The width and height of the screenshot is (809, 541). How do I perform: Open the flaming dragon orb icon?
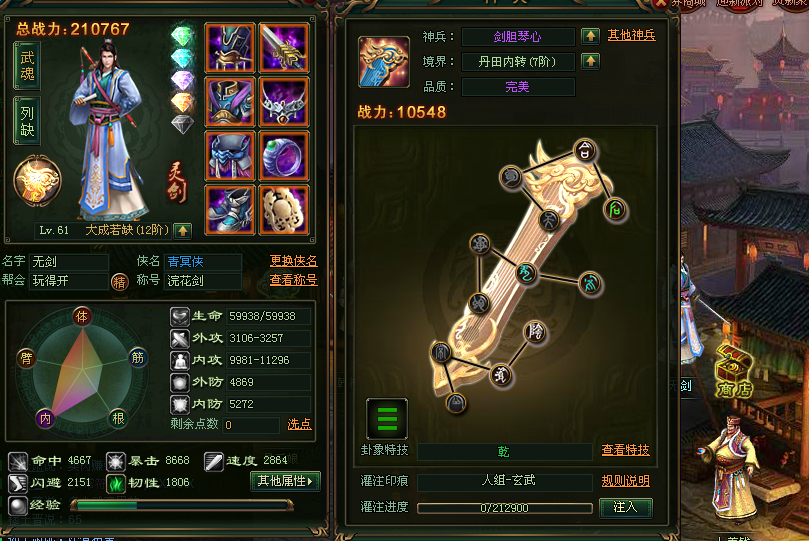tap(37, 181)
